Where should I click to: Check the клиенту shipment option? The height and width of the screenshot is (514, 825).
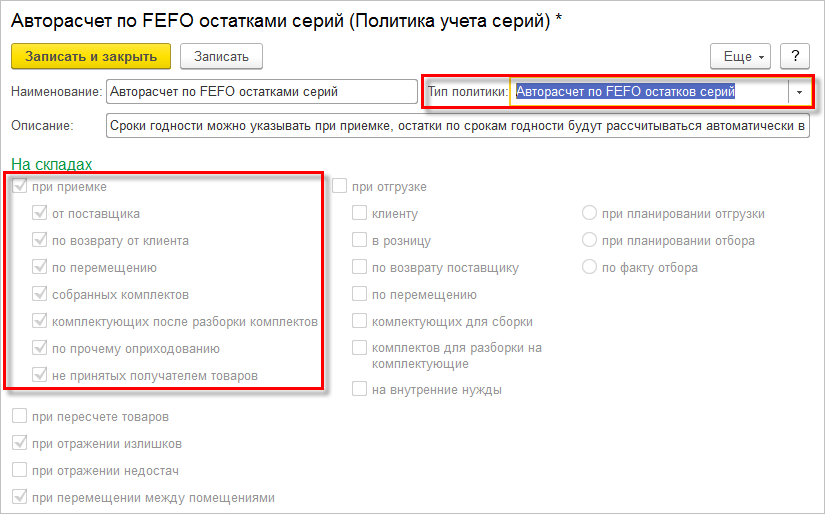click(x=359, y=213)
